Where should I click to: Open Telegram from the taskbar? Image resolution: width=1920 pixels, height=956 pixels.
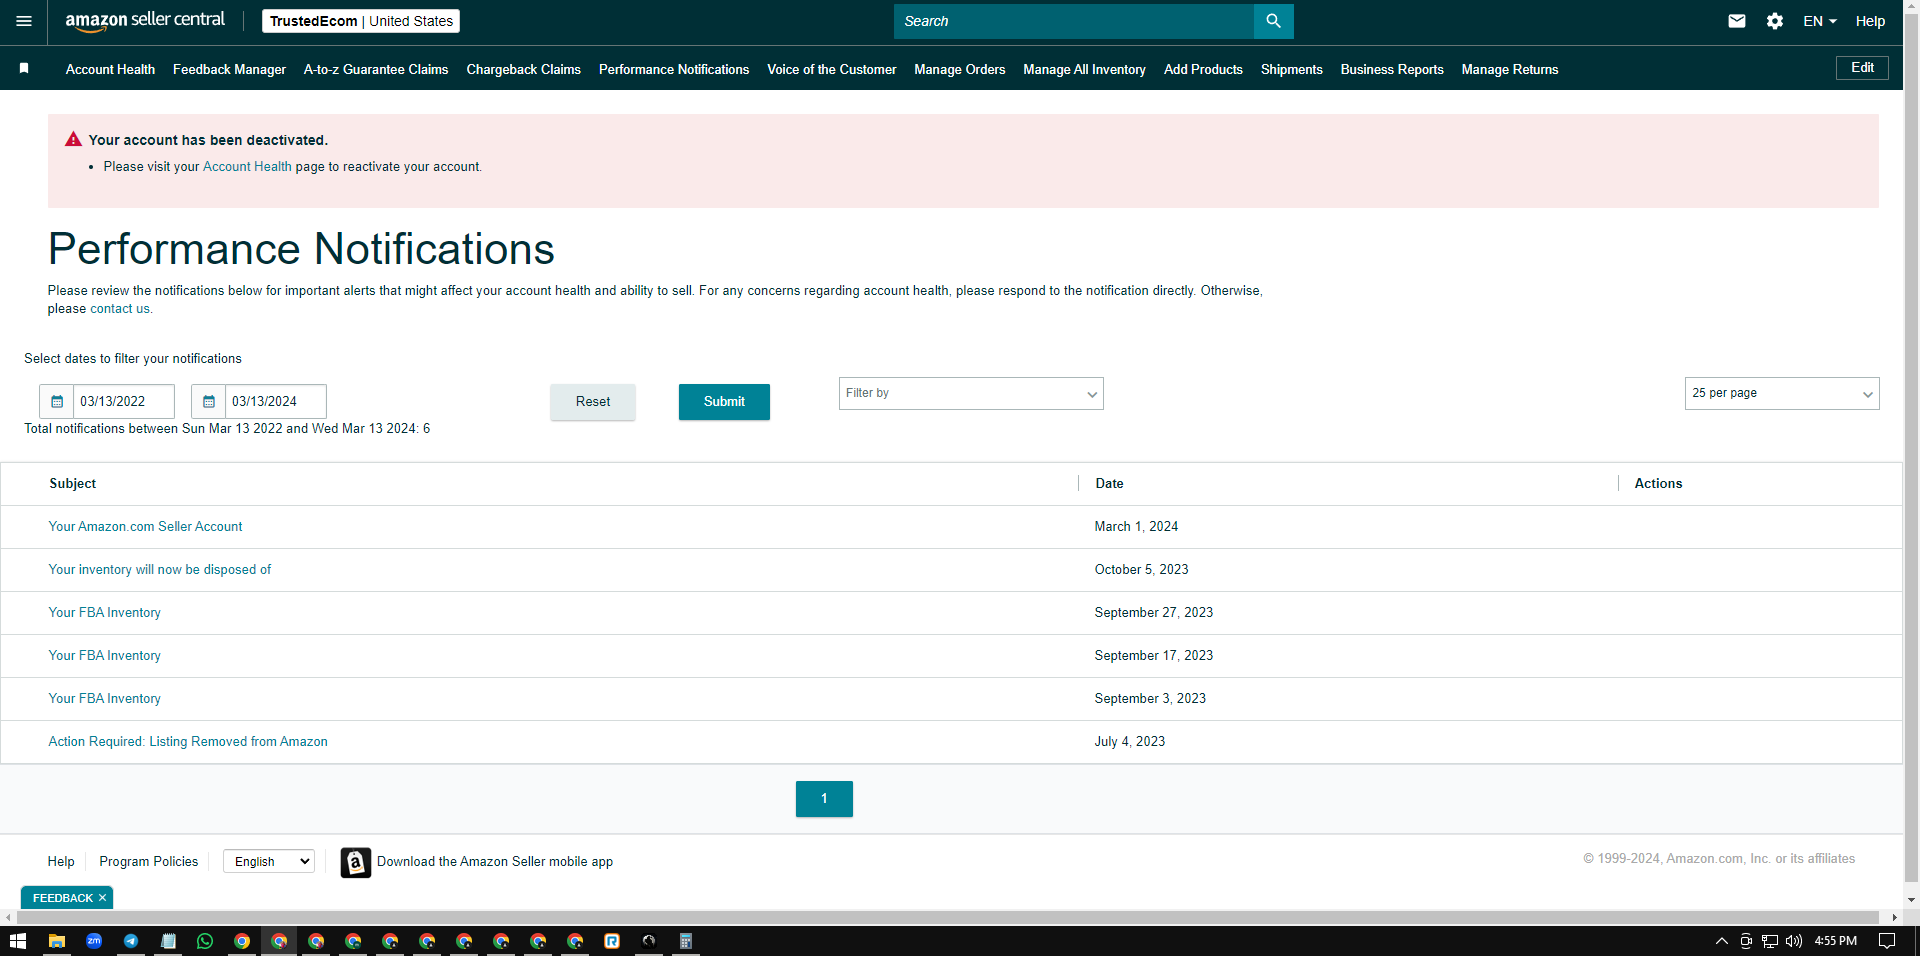[131, 941]
